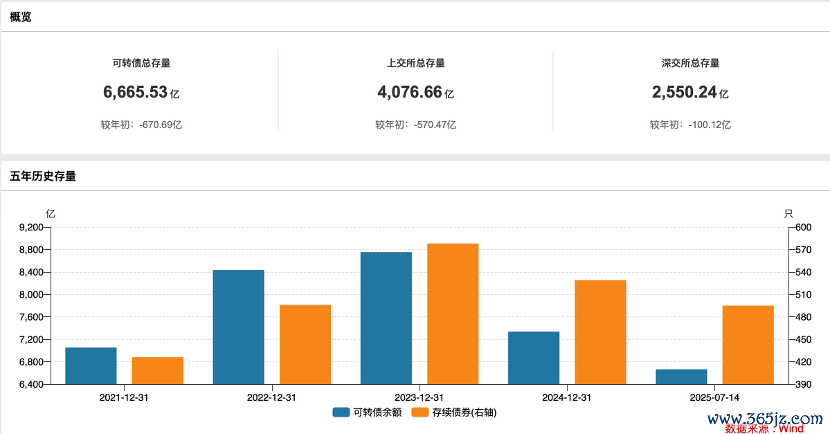Image resolution: width=830 pixels, height=434 pixels.
Task: Select the orange bar for 2024-12-31
Action: pyautogui.click(x=601, y=332)
